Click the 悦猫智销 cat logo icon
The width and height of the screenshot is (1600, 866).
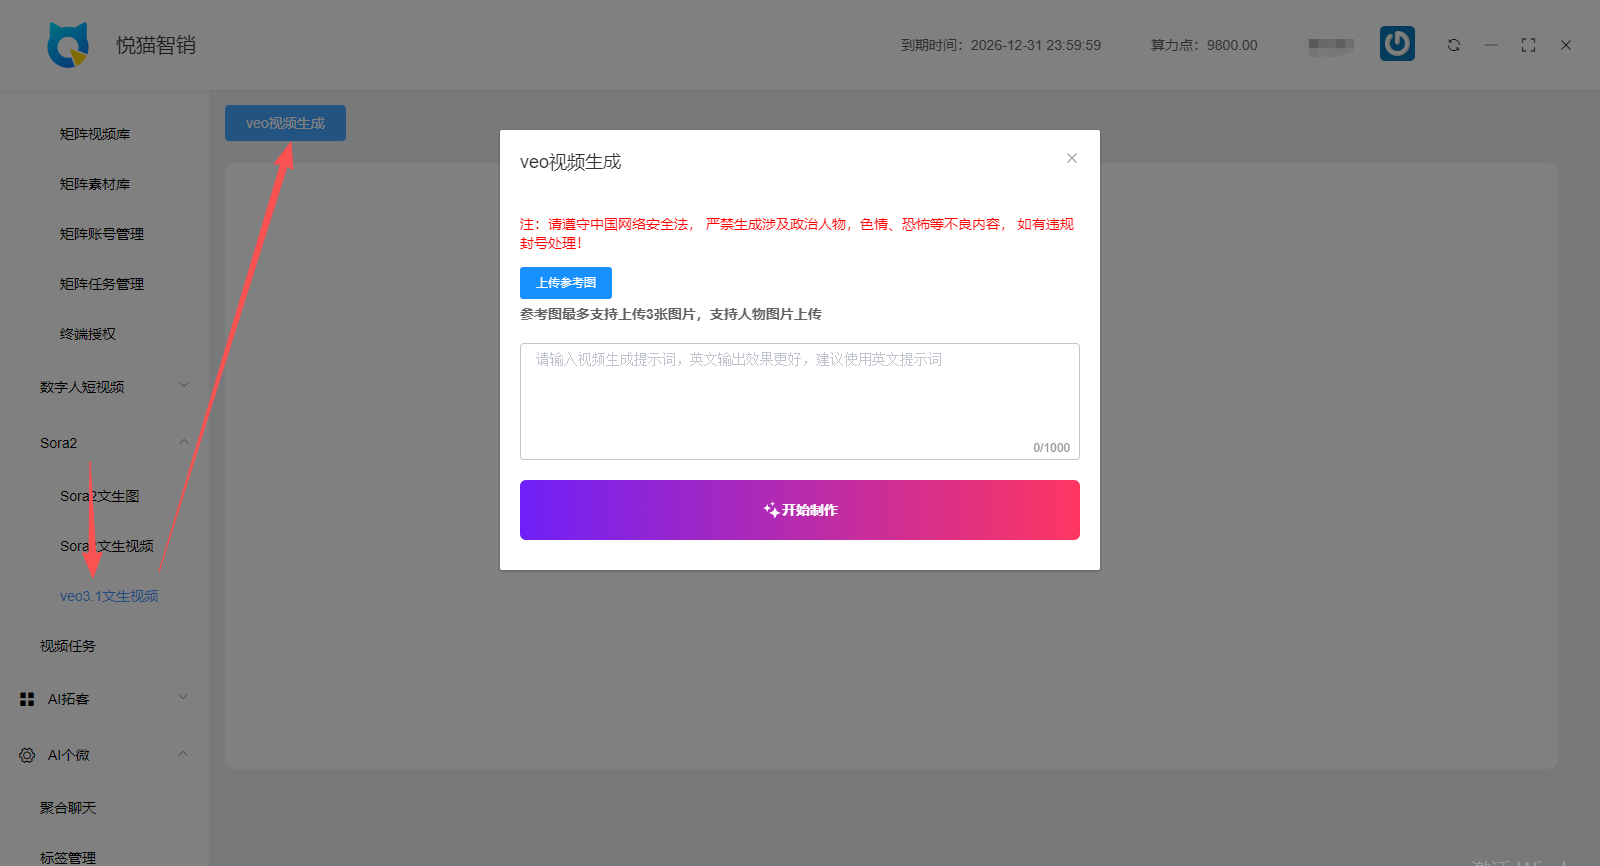[68, 45]
